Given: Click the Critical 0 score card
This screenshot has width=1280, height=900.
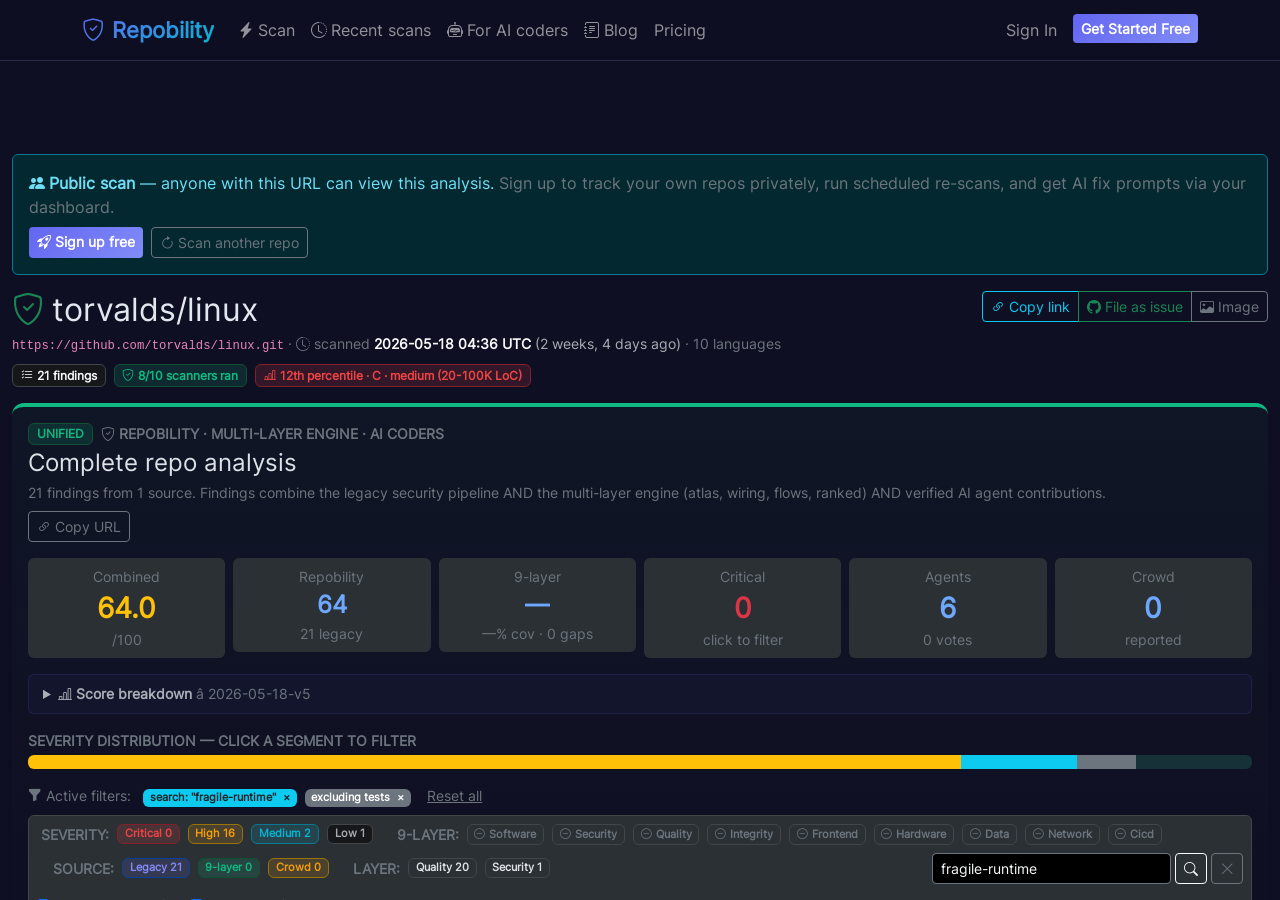Looking at the screenshot, I should point(742,608).
